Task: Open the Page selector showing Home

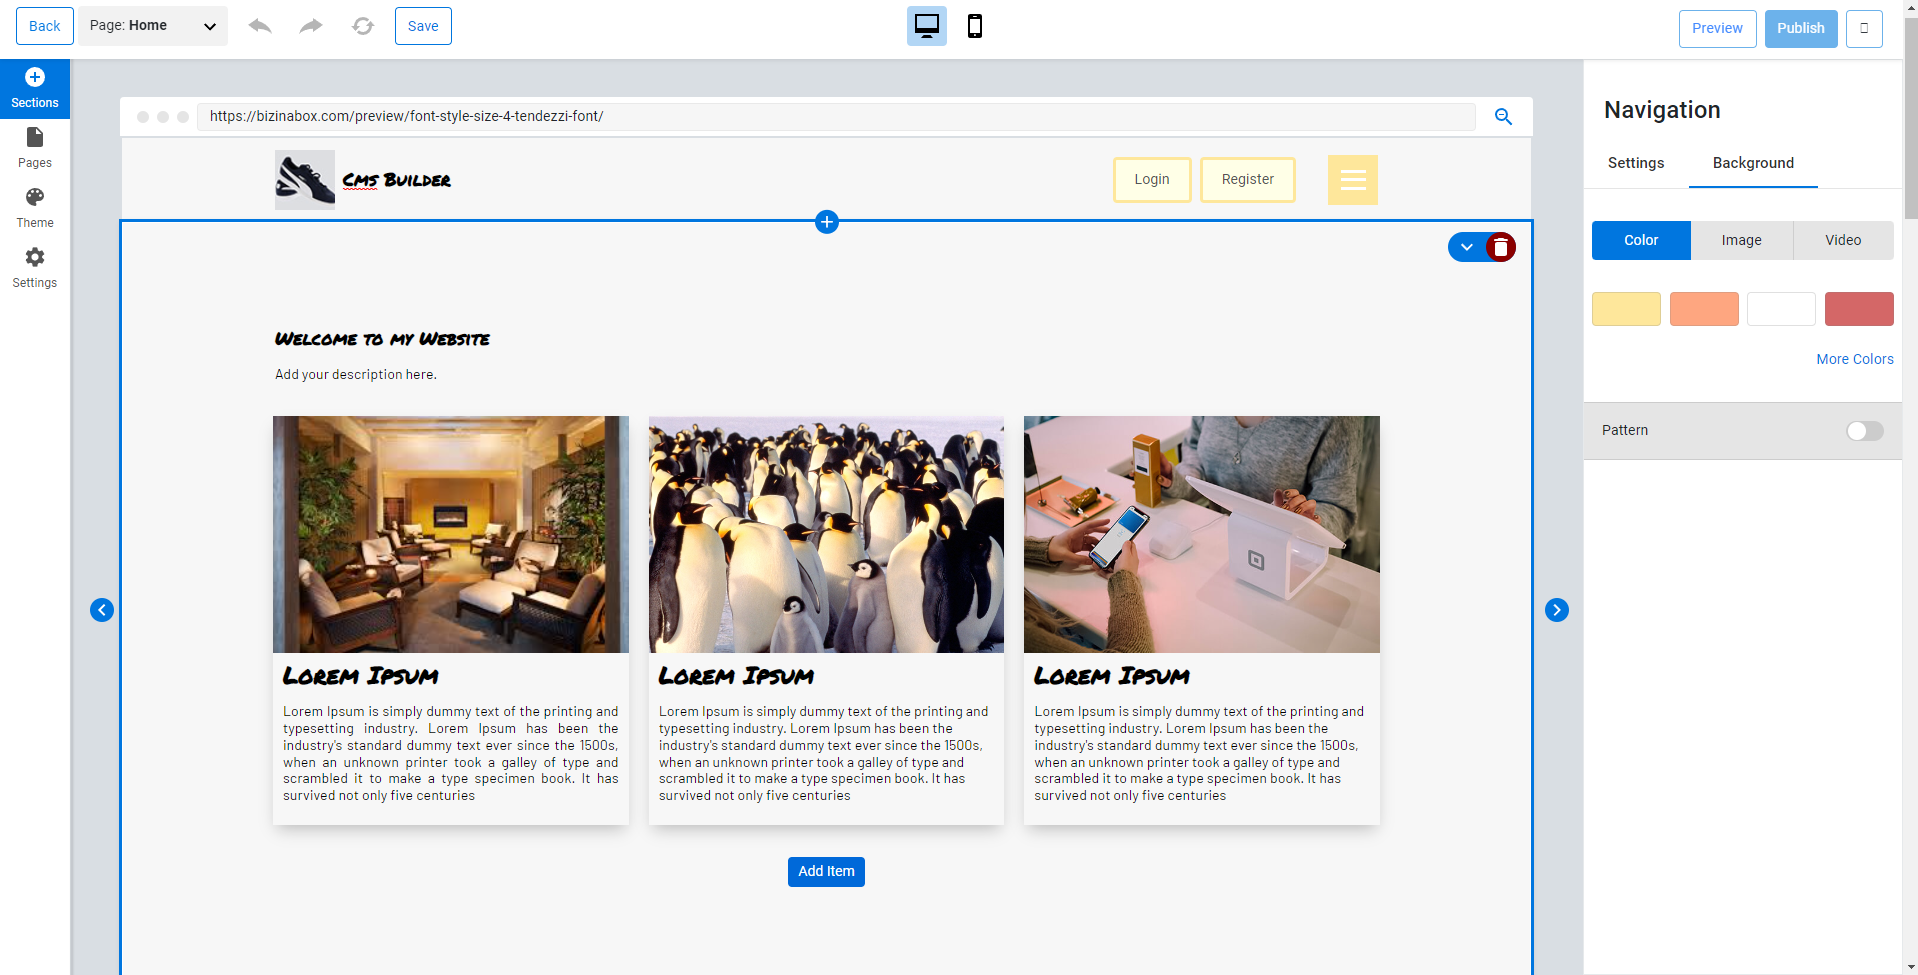Action: click(152, 25)
